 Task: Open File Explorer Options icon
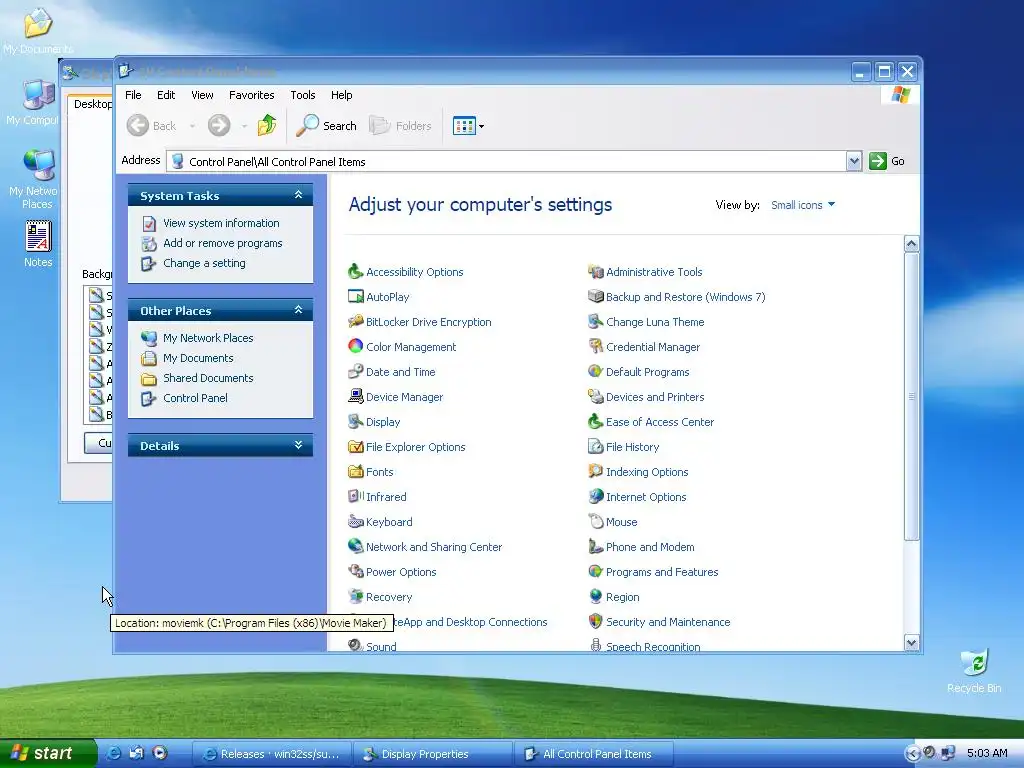(x=355, y=447)
